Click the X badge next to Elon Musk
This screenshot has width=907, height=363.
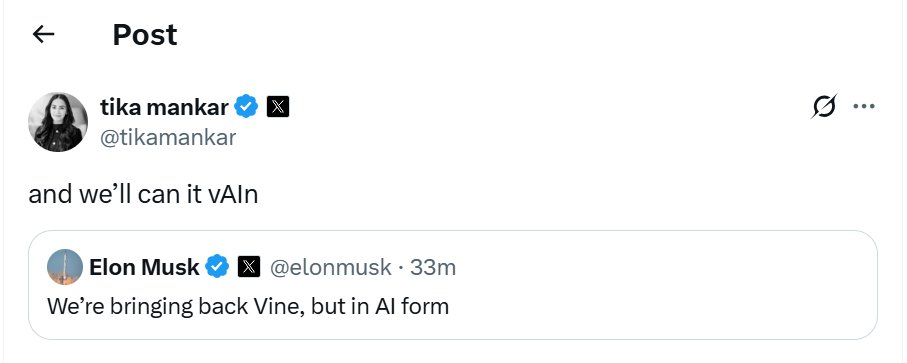pos(249,267)
